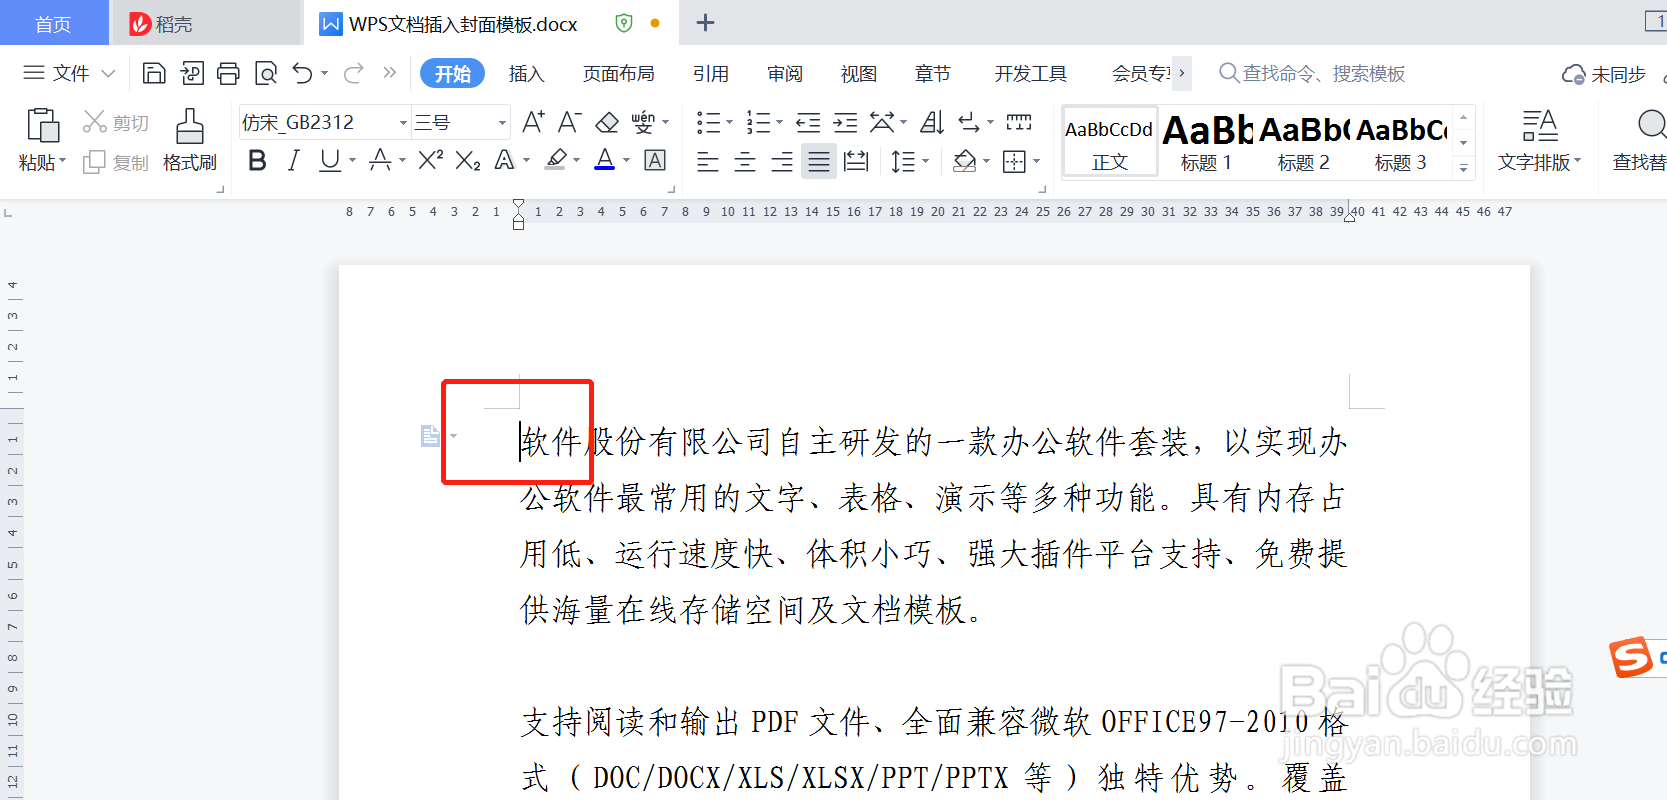Click the character border icon
This screenshot has height=800, width=1667.
tap(655, 160)
